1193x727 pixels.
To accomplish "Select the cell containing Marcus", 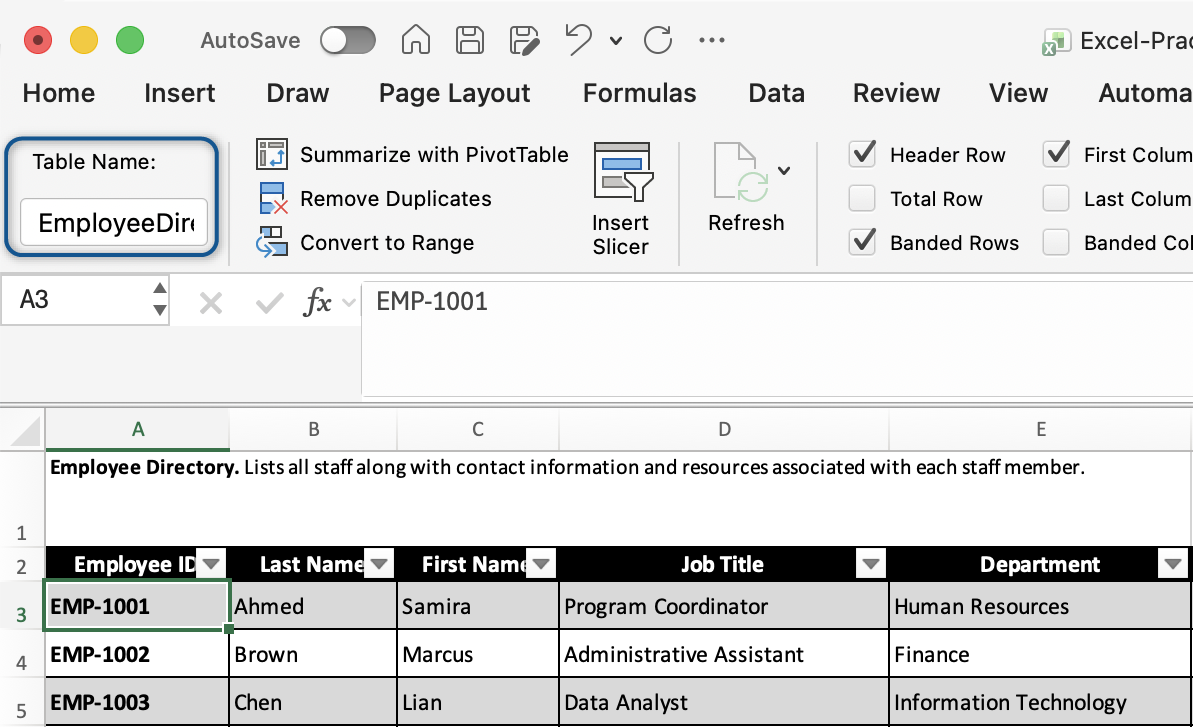I will pyautogui.click(x=478, y=654).
